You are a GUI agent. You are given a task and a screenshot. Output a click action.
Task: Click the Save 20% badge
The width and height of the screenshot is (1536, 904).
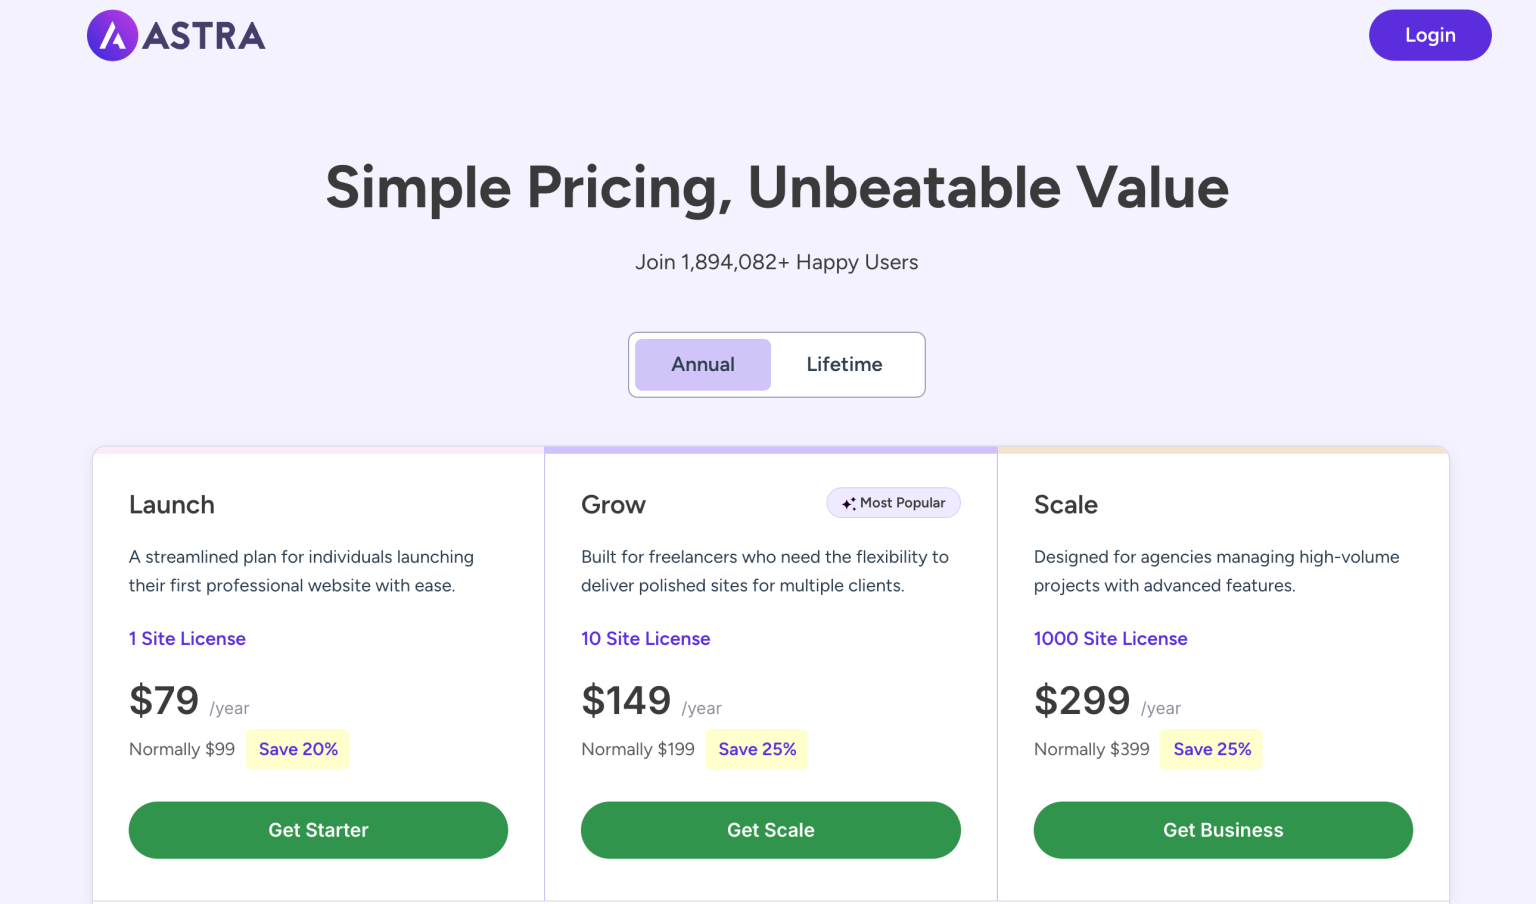[x=298, y=750]
